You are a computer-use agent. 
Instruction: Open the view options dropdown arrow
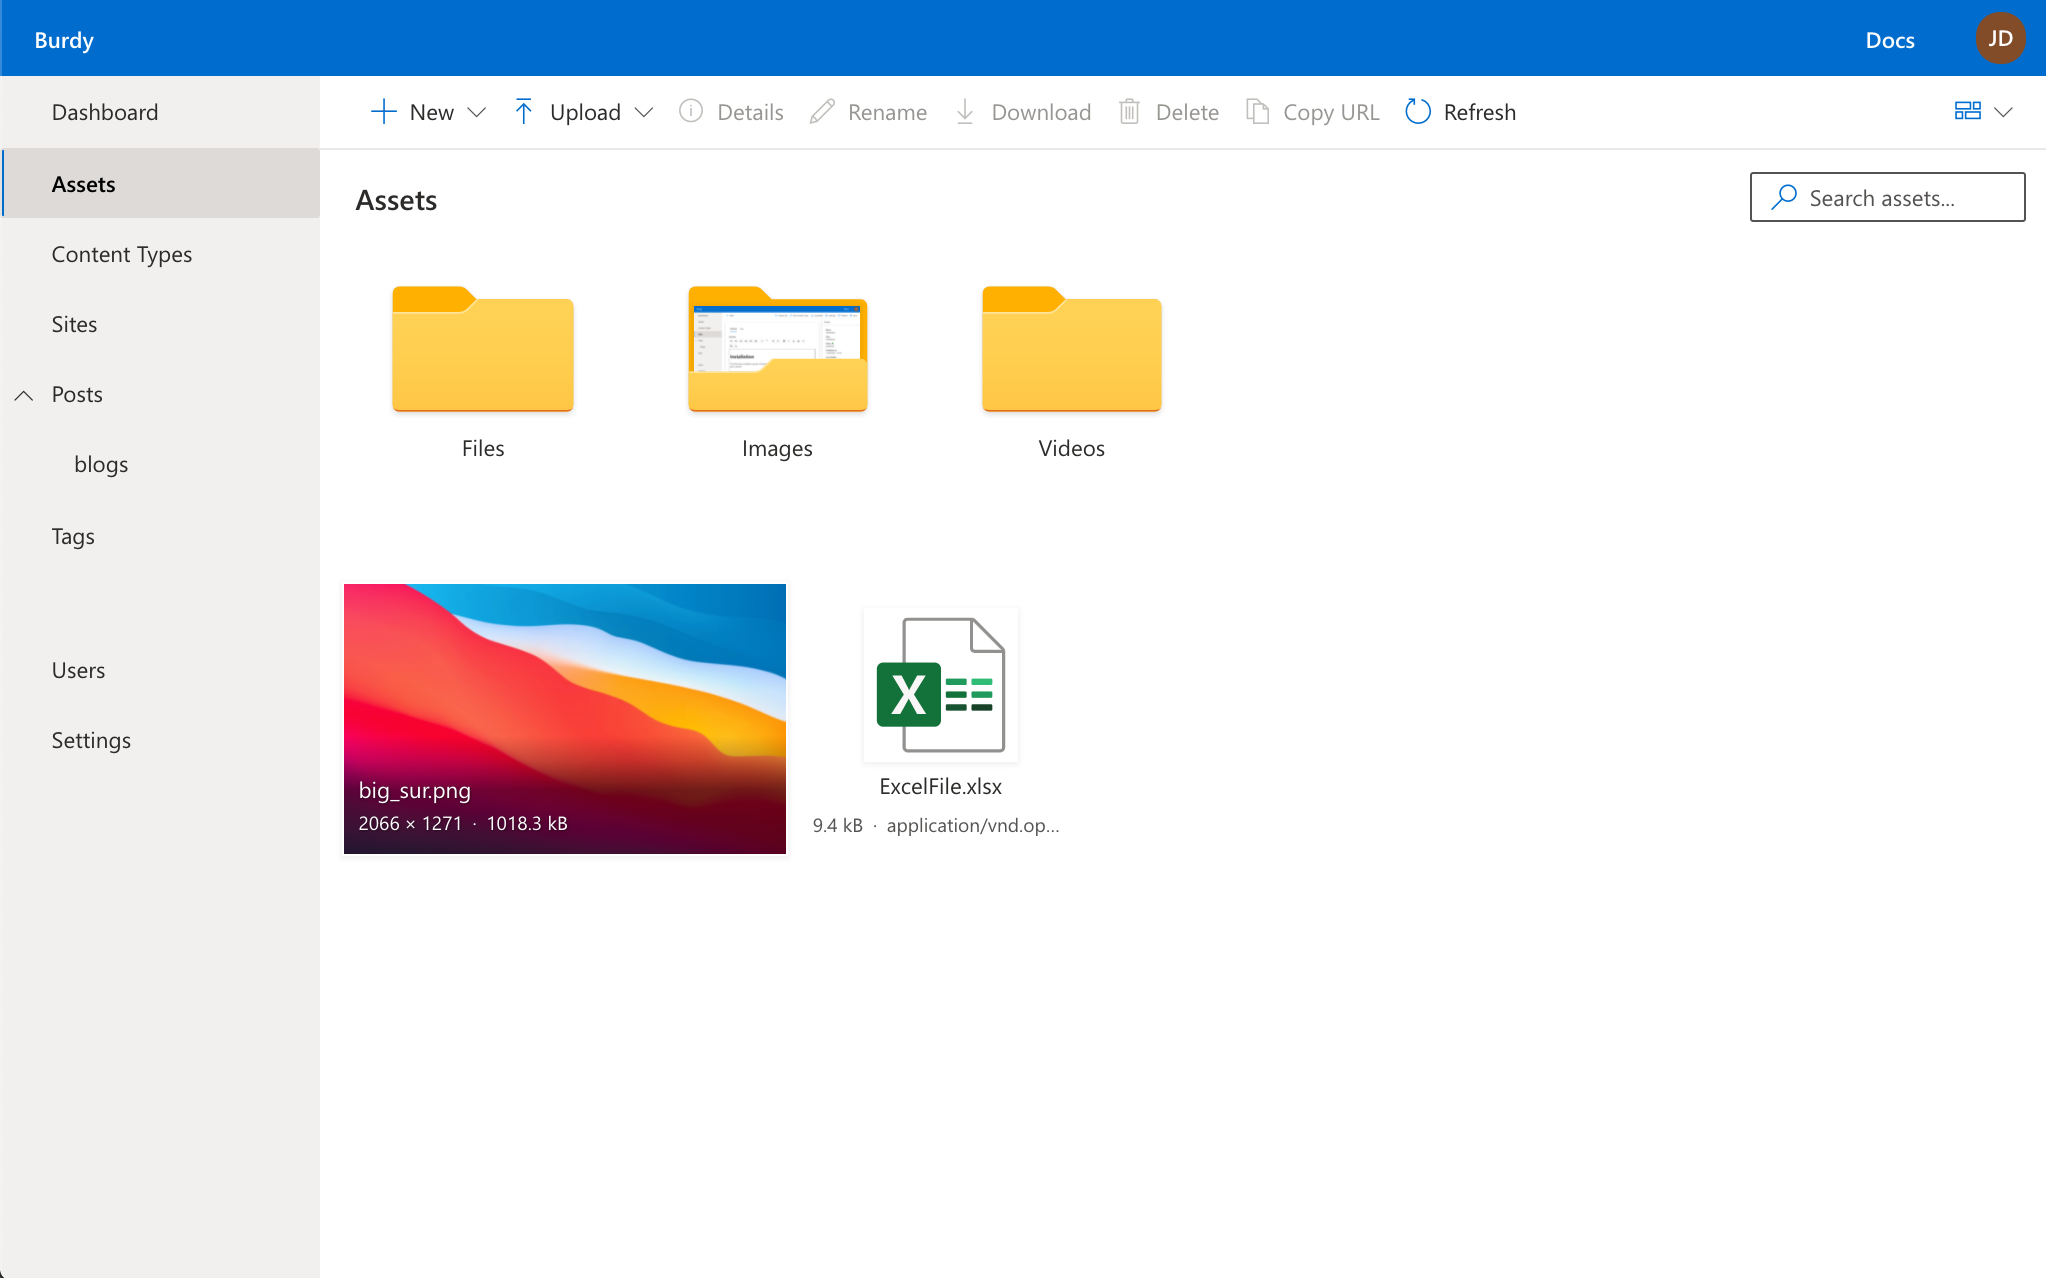[x=2003, y=112]
